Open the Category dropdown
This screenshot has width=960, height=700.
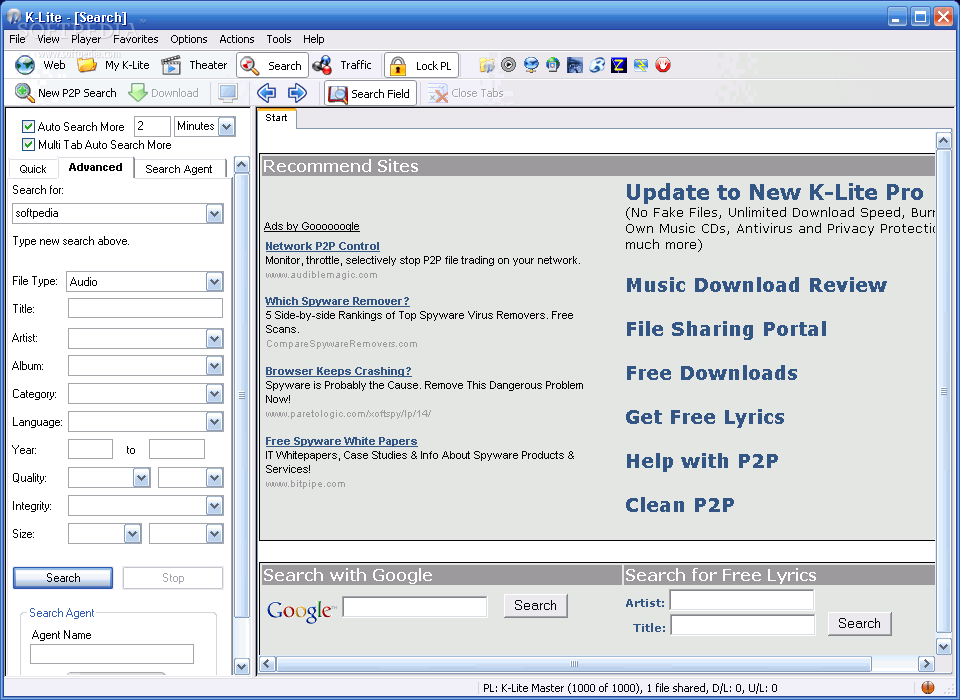[x=214, y=394]
